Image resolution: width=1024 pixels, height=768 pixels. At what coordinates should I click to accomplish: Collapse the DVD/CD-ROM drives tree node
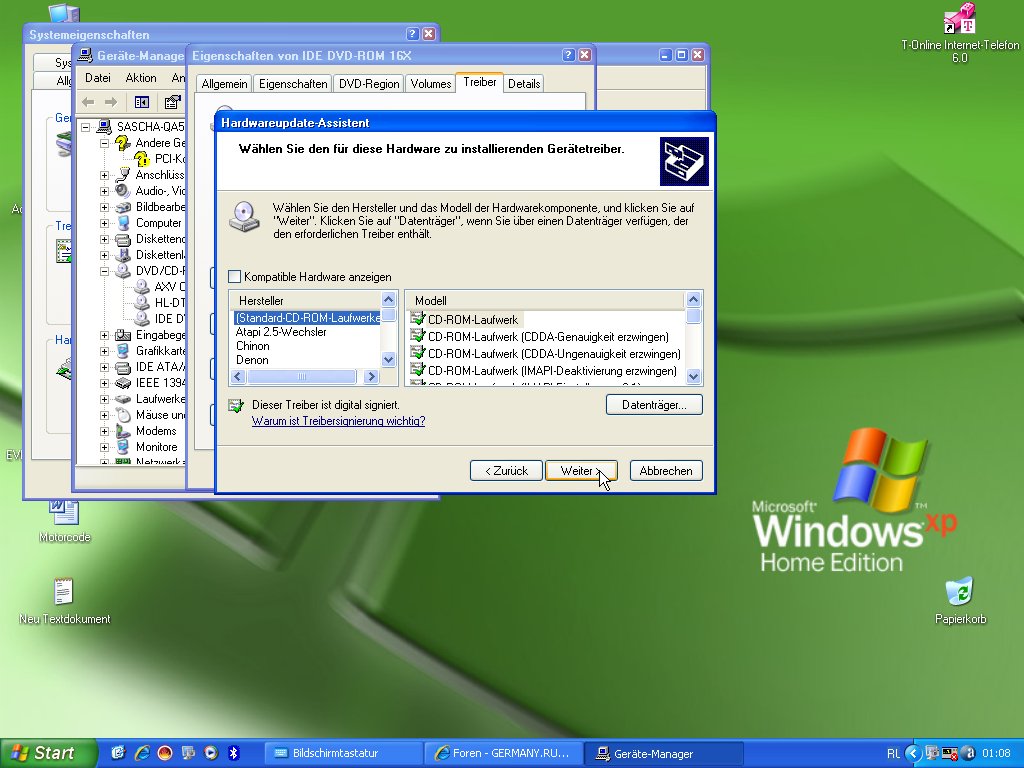coord(104,271)
